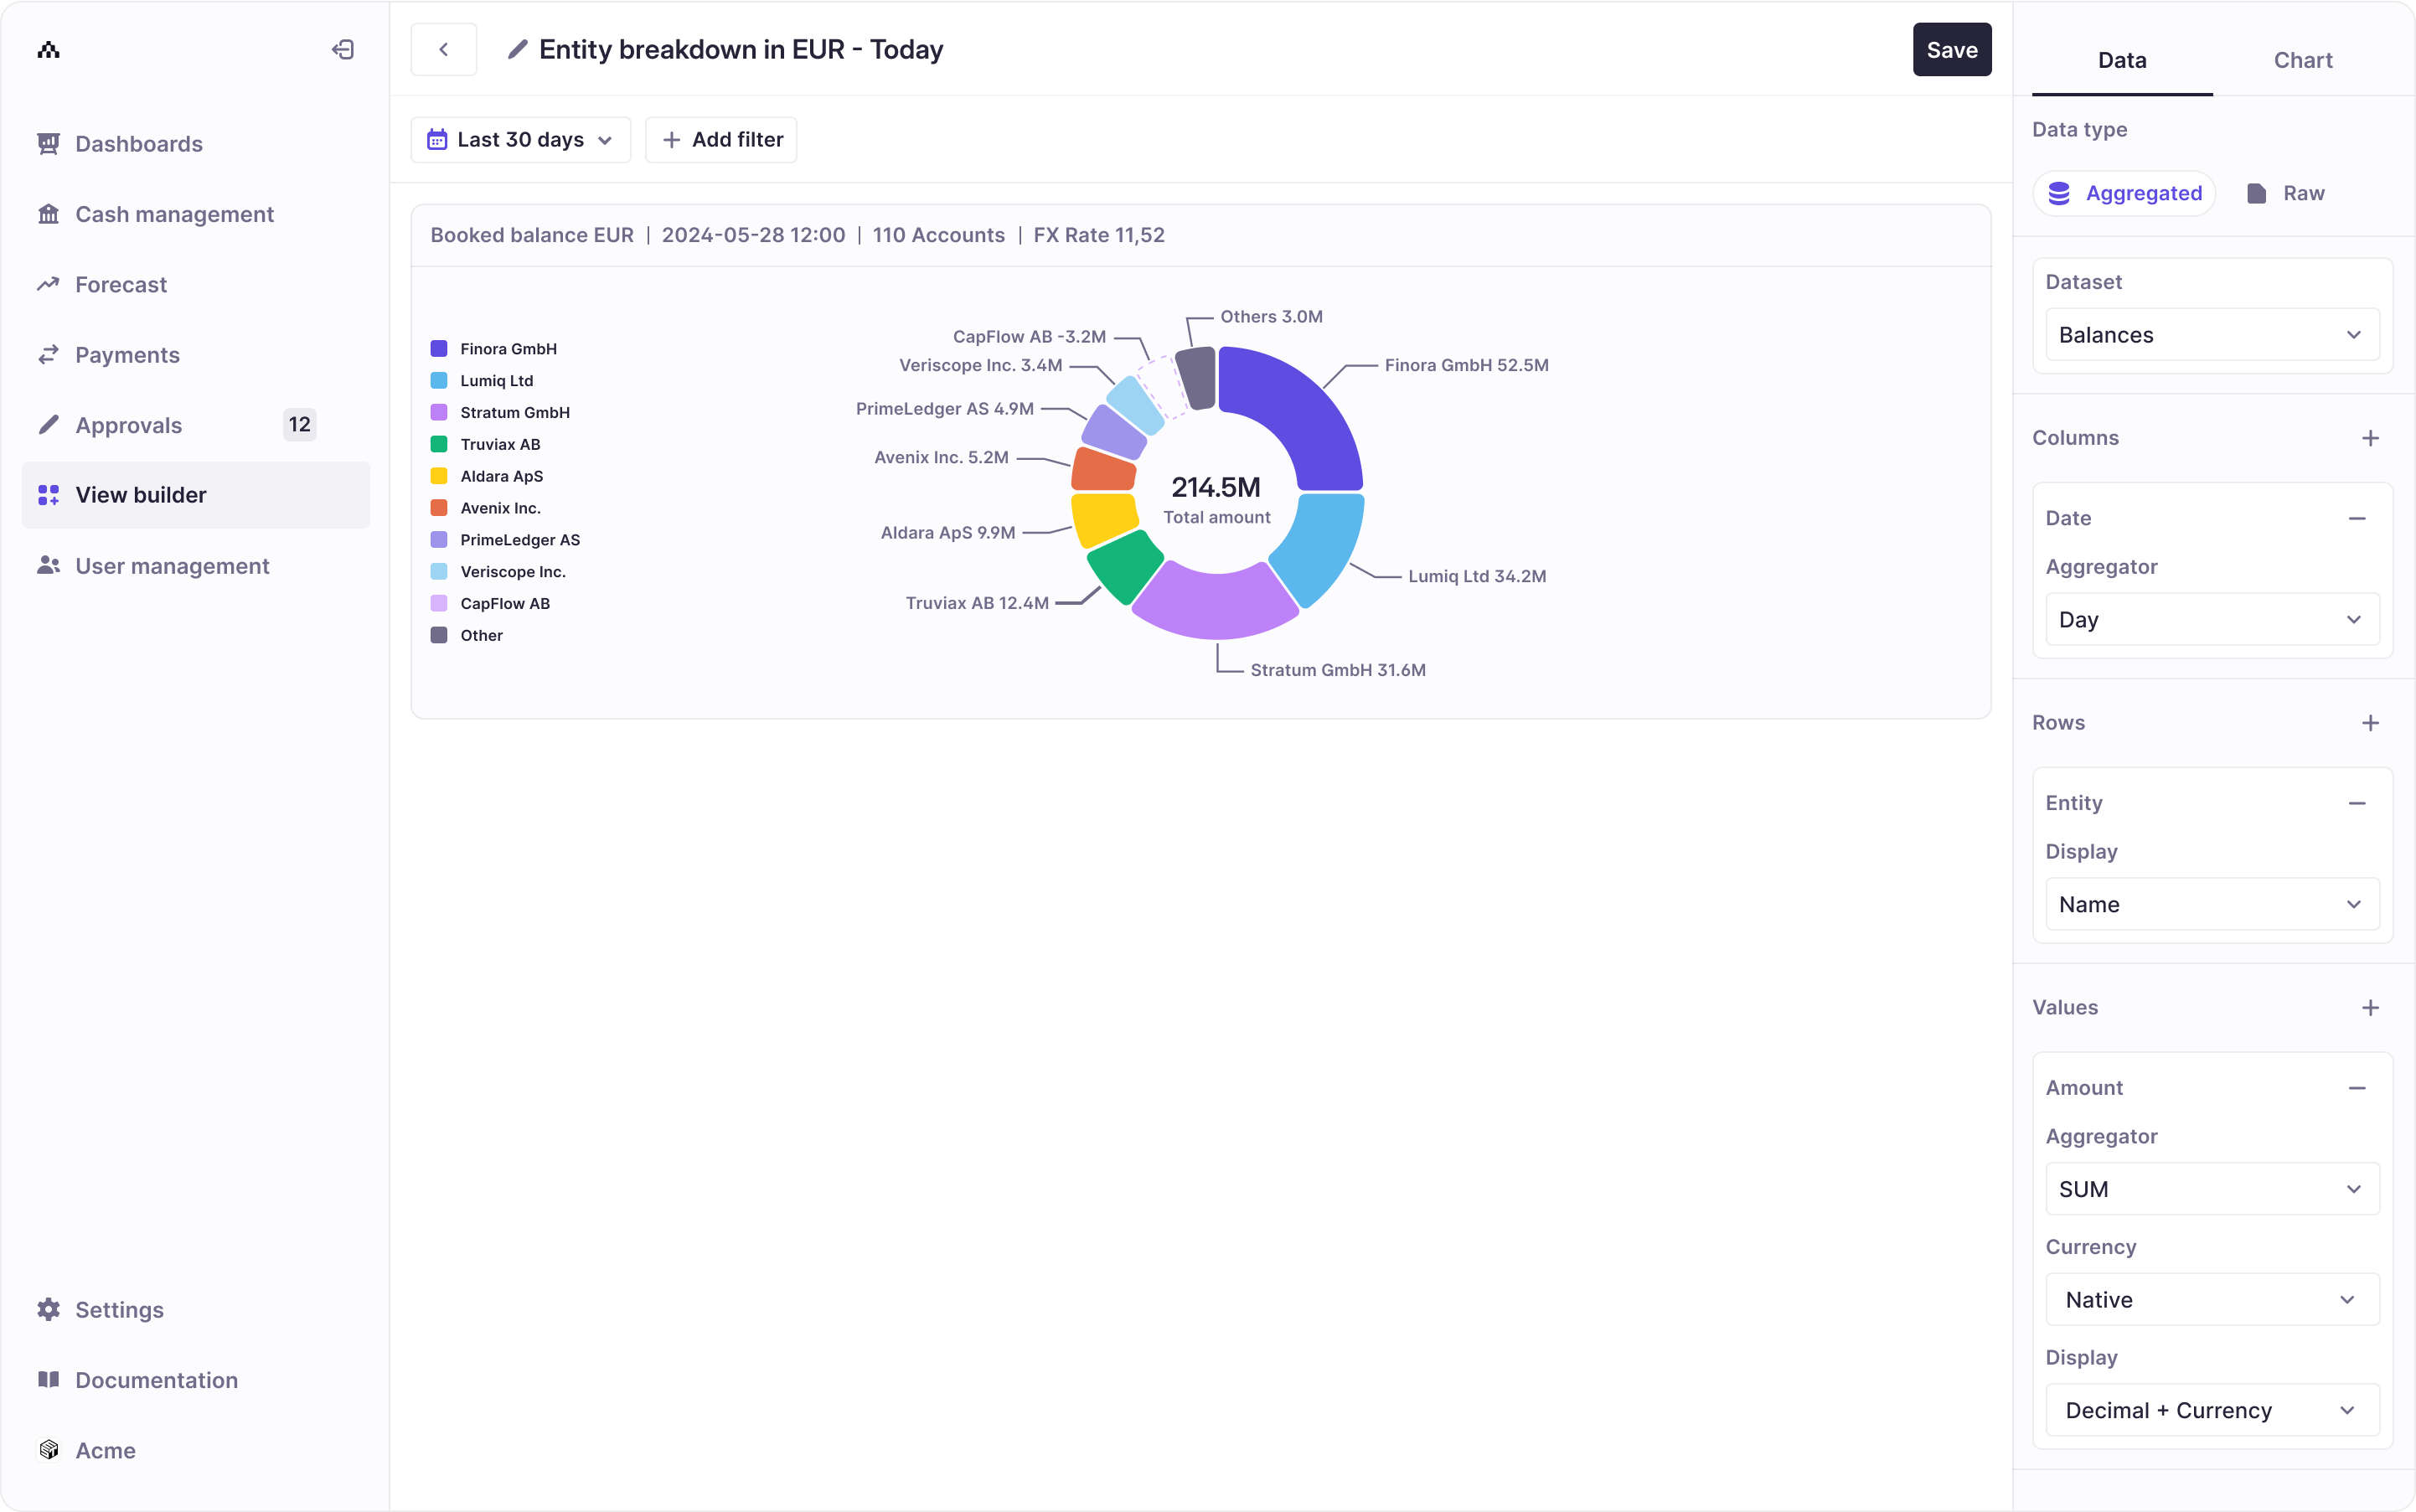Expand the SUM aggregator dropdown
This screenshot has width=2416, height=1512.
pyautogui.click(x=2212, y=1189)
